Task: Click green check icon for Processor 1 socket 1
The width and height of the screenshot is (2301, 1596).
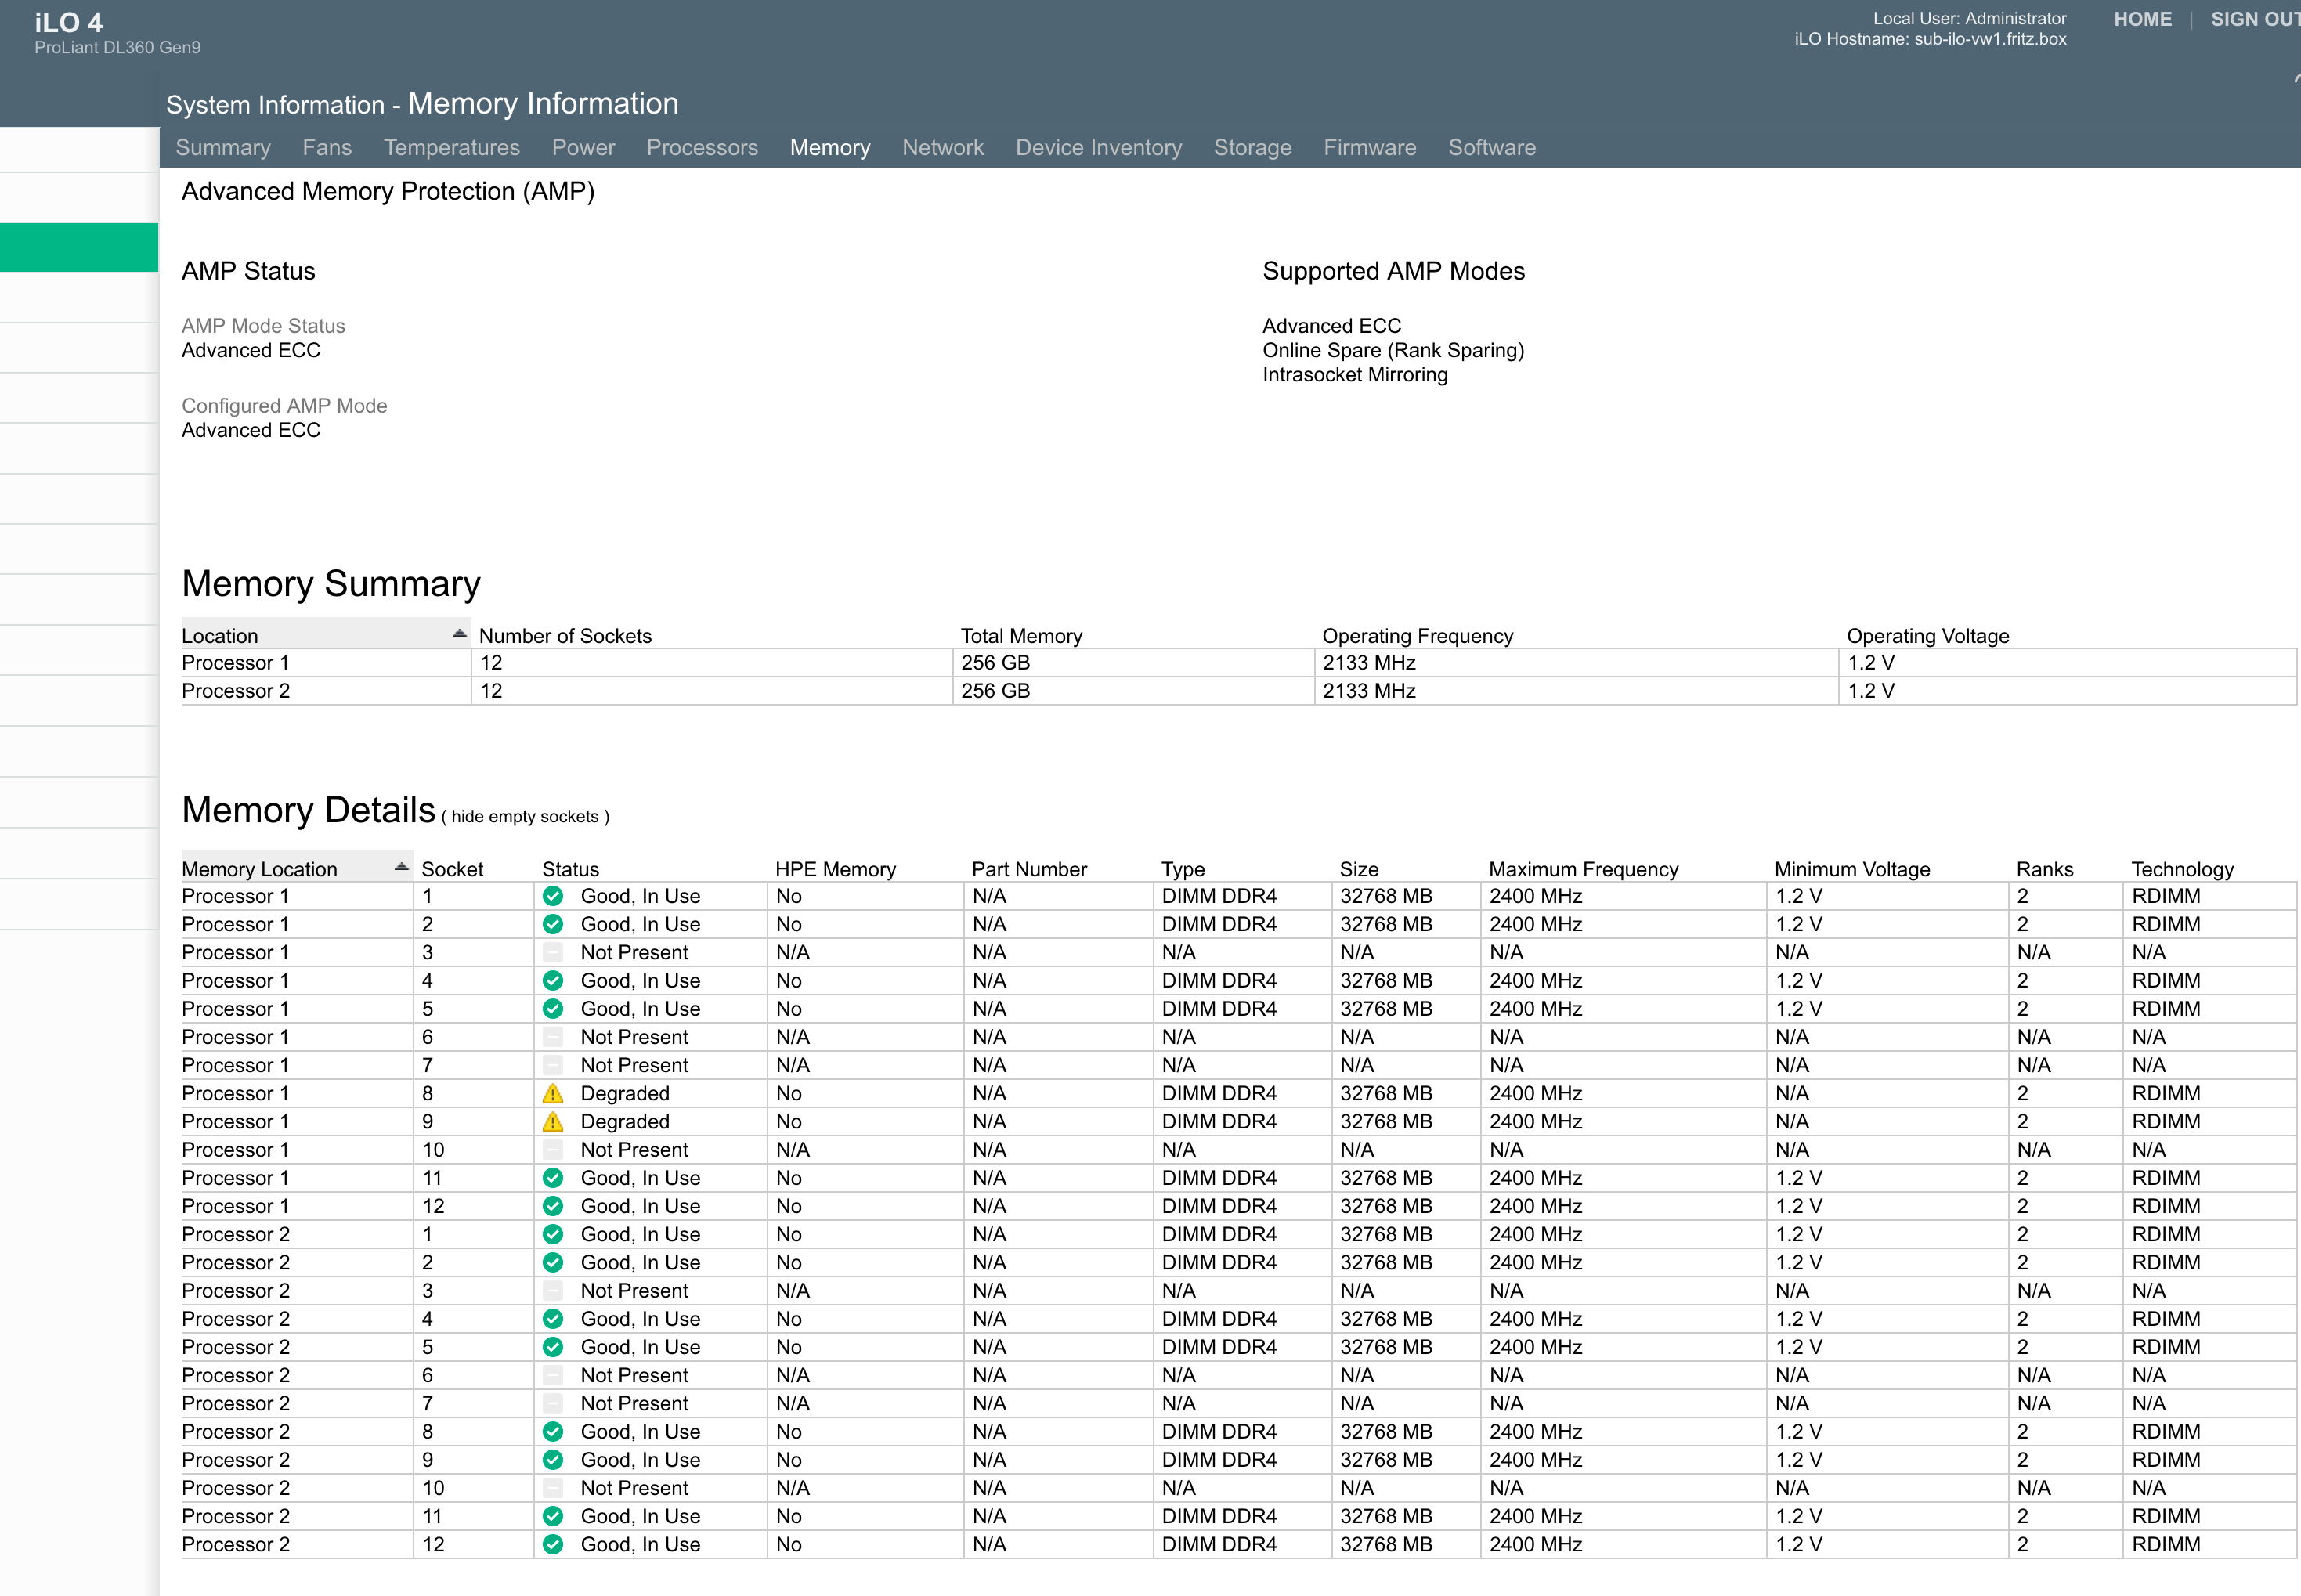Action: 552,896
